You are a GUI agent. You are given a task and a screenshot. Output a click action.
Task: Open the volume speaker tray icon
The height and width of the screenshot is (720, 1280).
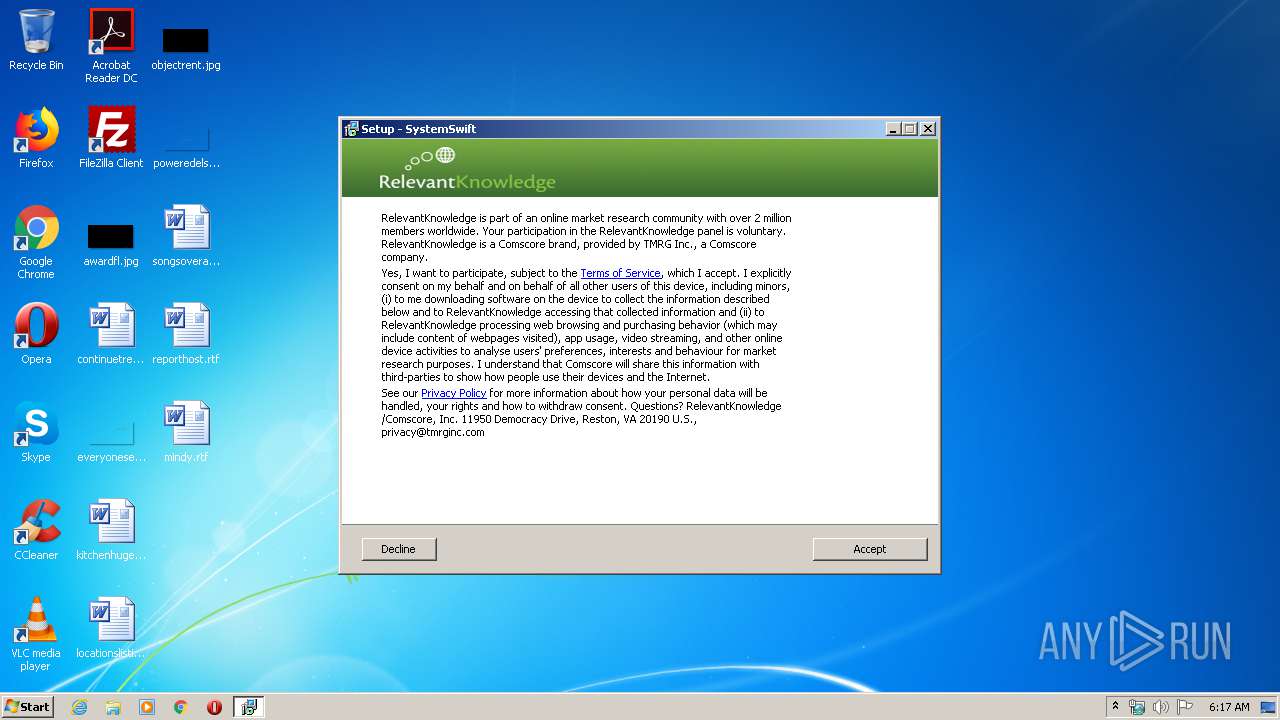[x=1161, y=707]
